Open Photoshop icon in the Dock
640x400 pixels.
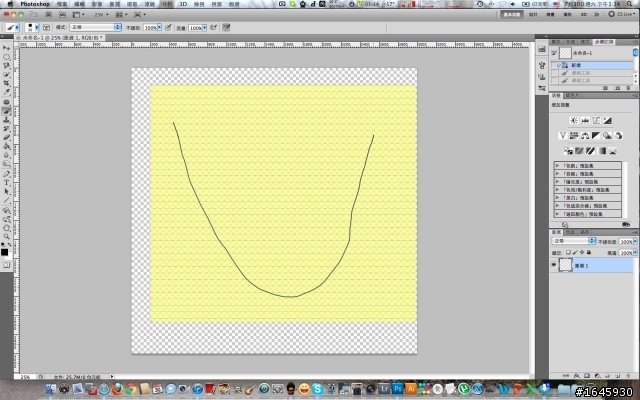pyautogui.click(x=398, y=389)
